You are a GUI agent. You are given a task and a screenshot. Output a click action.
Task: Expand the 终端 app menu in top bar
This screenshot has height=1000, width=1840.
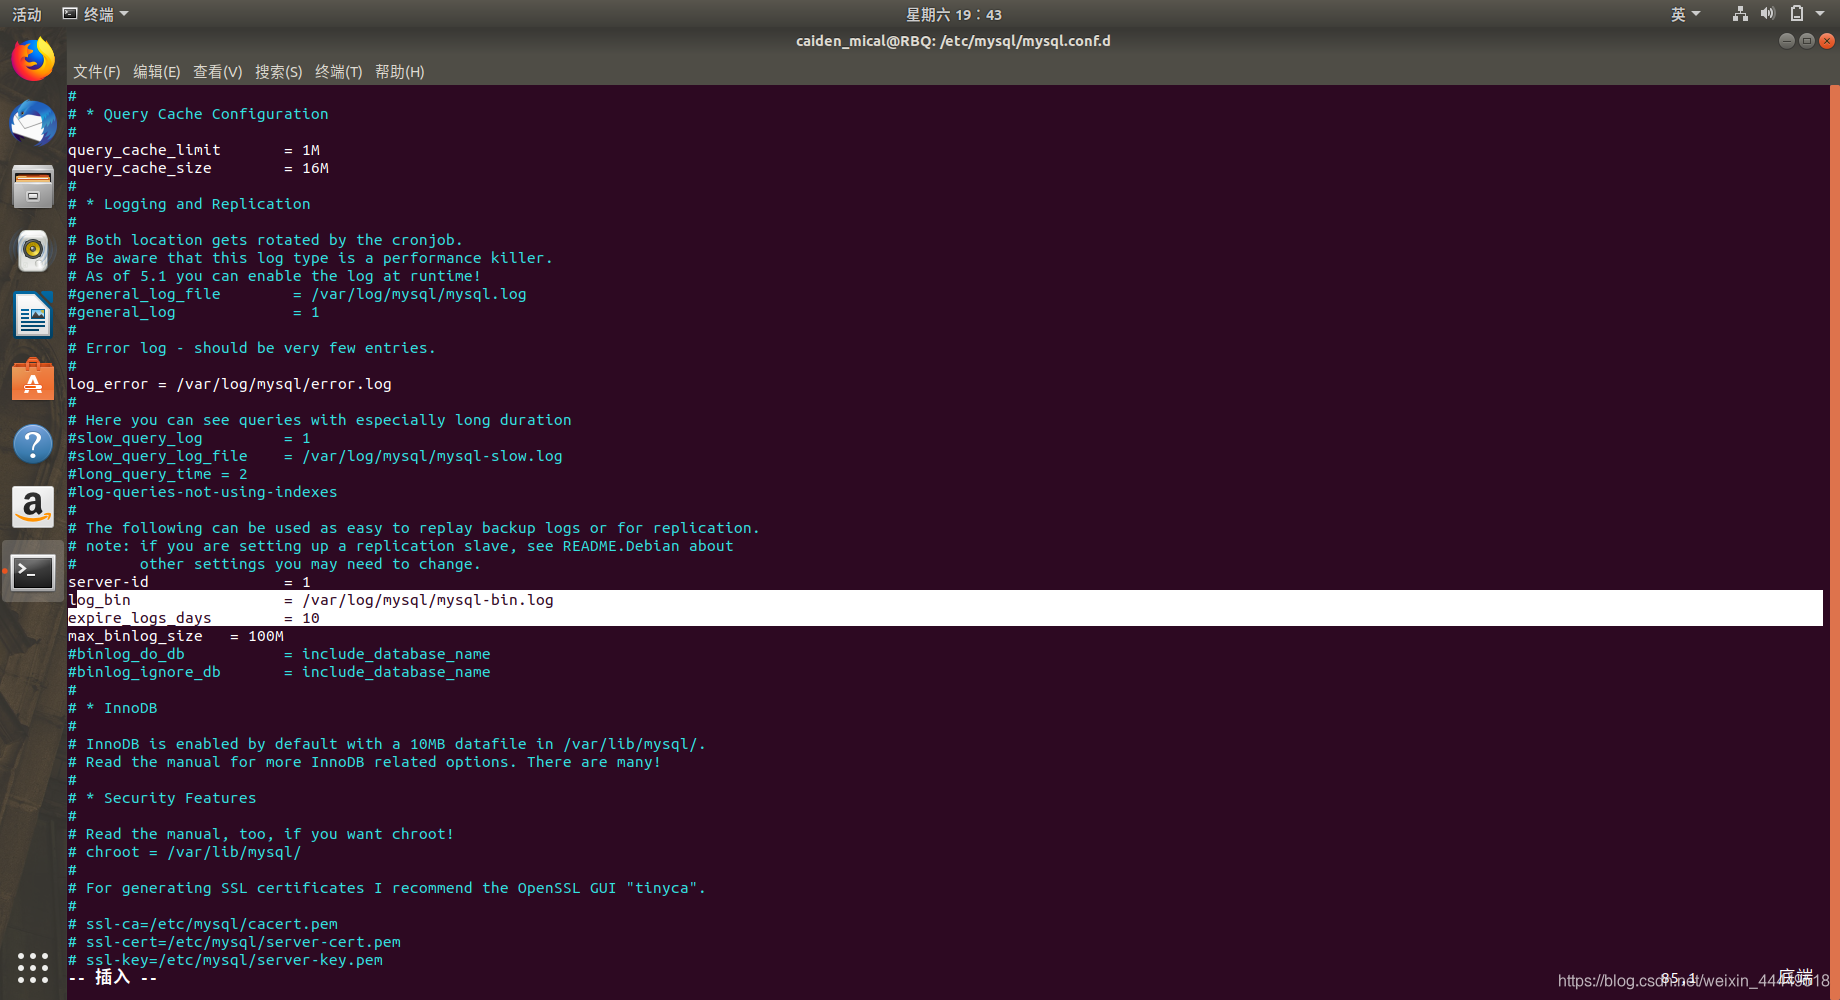click(x=96, y=14)
